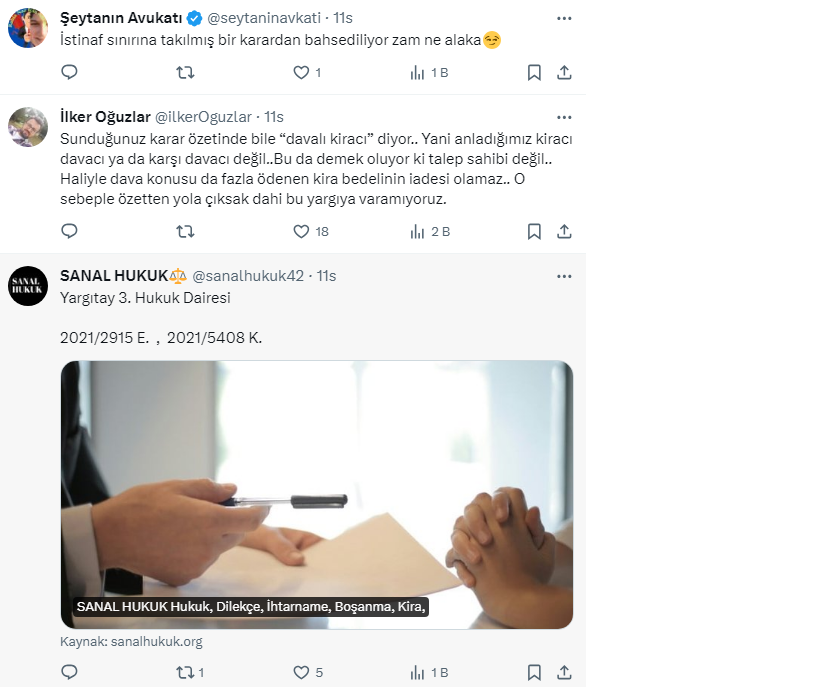Share the SANAL HUKUK tweet

(564, 672)
